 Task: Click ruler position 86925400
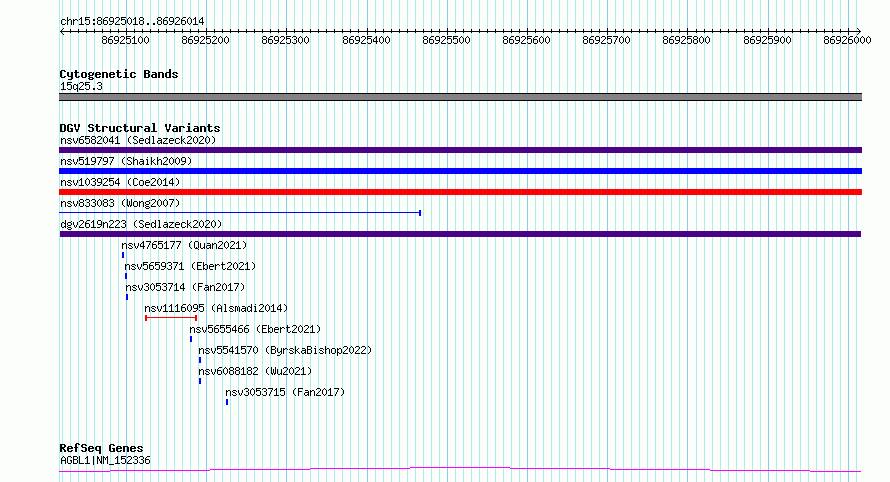click(x=367, y=40)
